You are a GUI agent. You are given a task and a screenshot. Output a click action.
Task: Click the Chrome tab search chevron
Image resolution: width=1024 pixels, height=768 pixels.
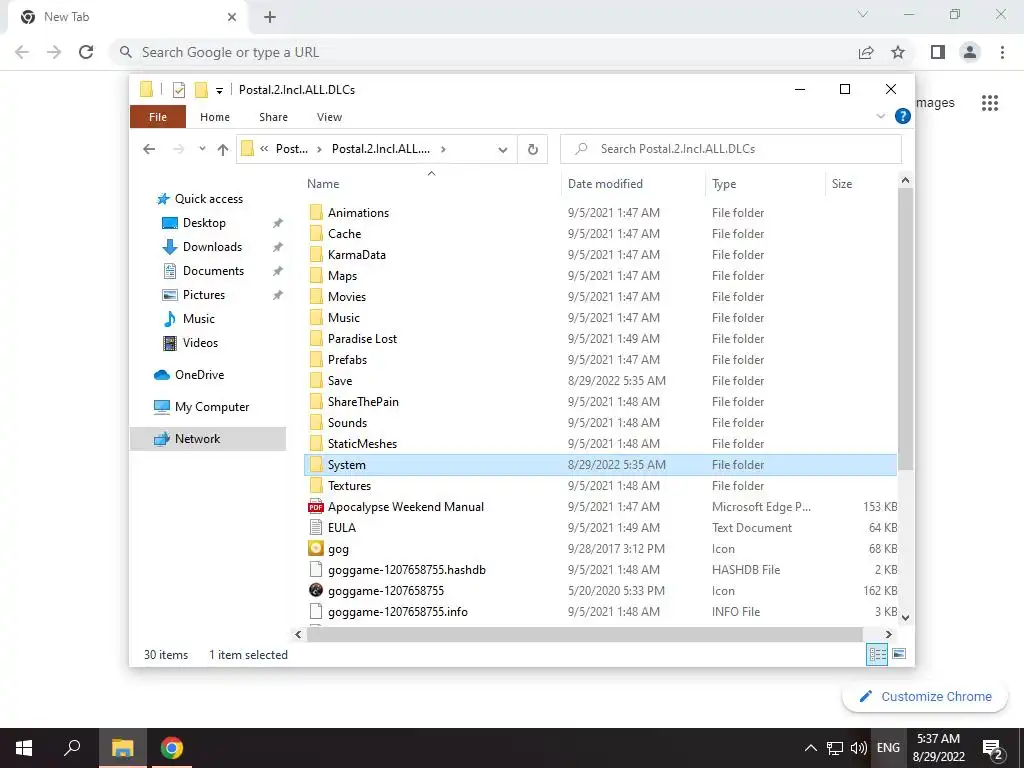click(x=863, y=14)
